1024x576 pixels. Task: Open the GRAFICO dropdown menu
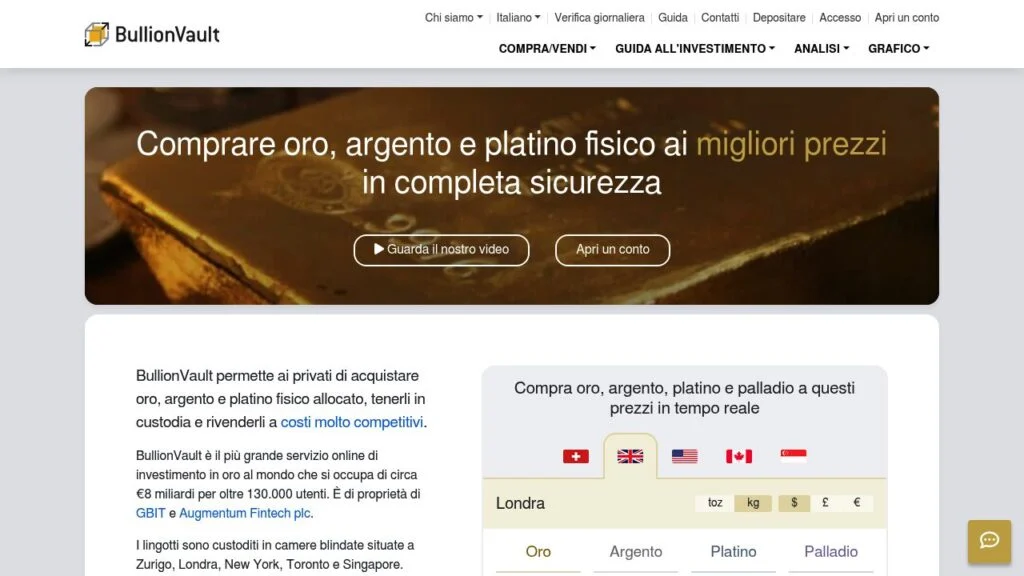[899, 48]
